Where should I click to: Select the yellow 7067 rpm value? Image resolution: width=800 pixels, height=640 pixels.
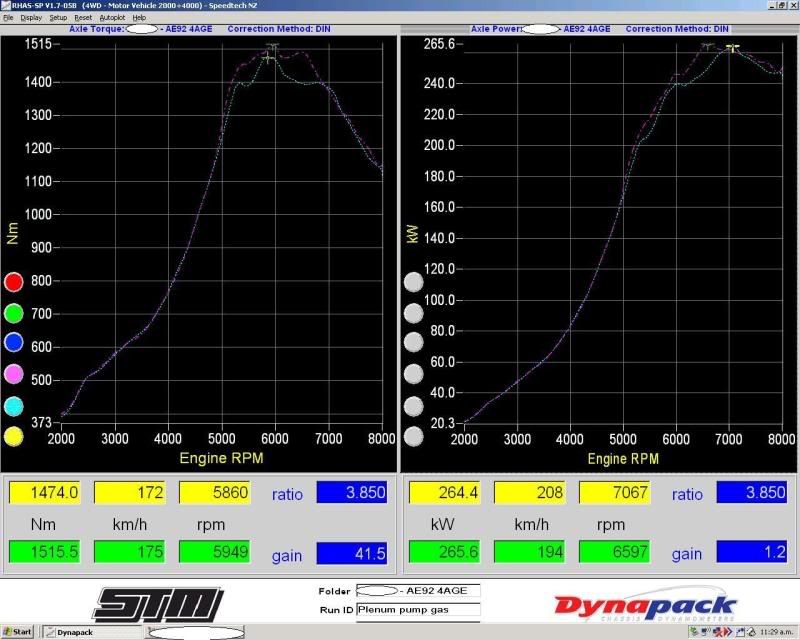615,493
